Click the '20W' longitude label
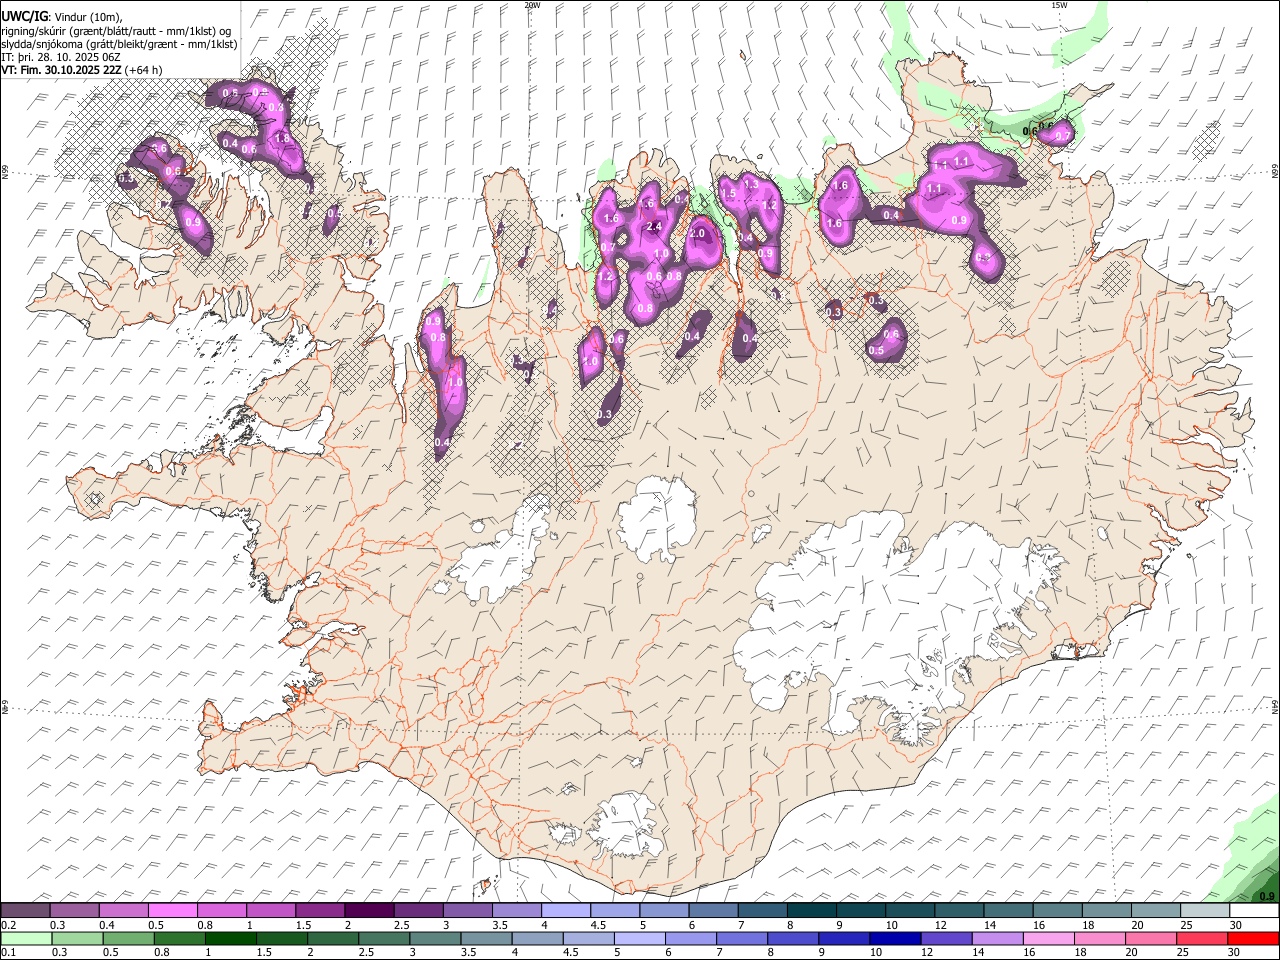This screenshot has width=1280, height=960. (x=532, y=5)
